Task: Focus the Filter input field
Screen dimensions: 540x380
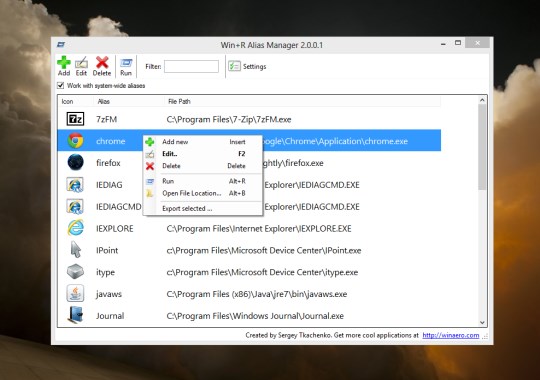Action: tap(191, 66)
